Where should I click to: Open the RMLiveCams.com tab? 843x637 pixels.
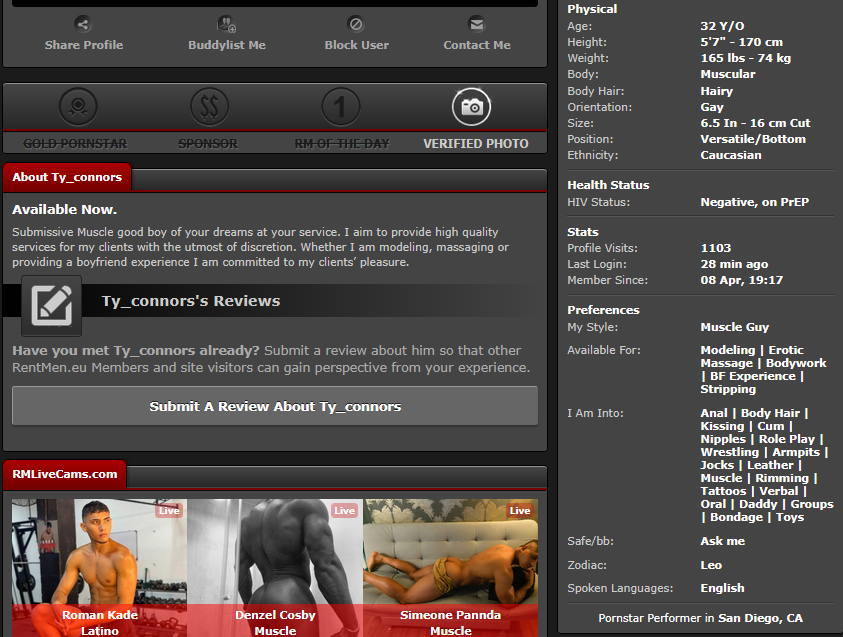tap(65, 474)
